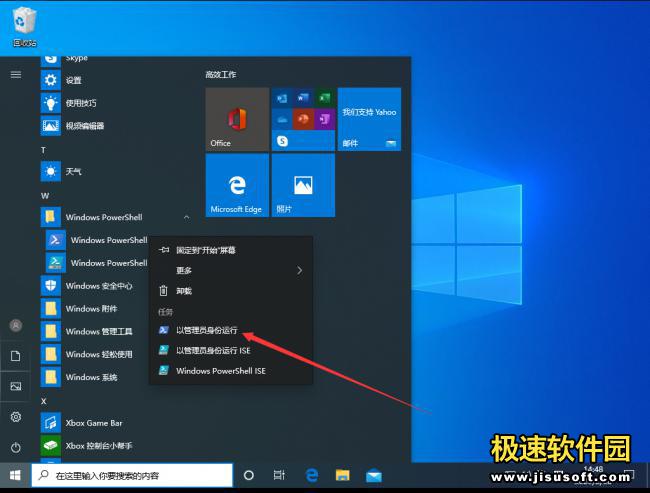
Task: Open the user account icon in Start sidebar
Action: [16, 325]
